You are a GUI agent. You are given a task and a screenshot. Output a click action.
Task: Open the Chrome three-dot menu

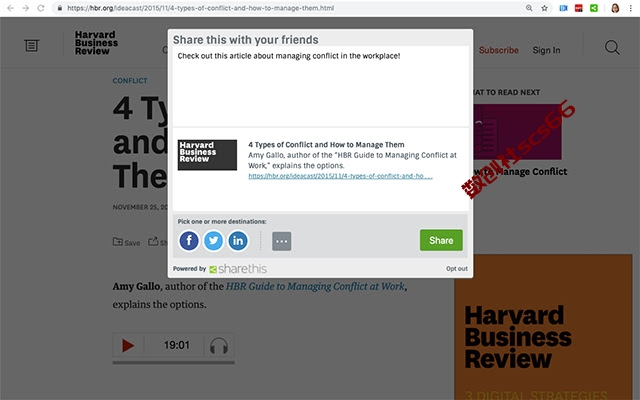[x=631, y=8]
